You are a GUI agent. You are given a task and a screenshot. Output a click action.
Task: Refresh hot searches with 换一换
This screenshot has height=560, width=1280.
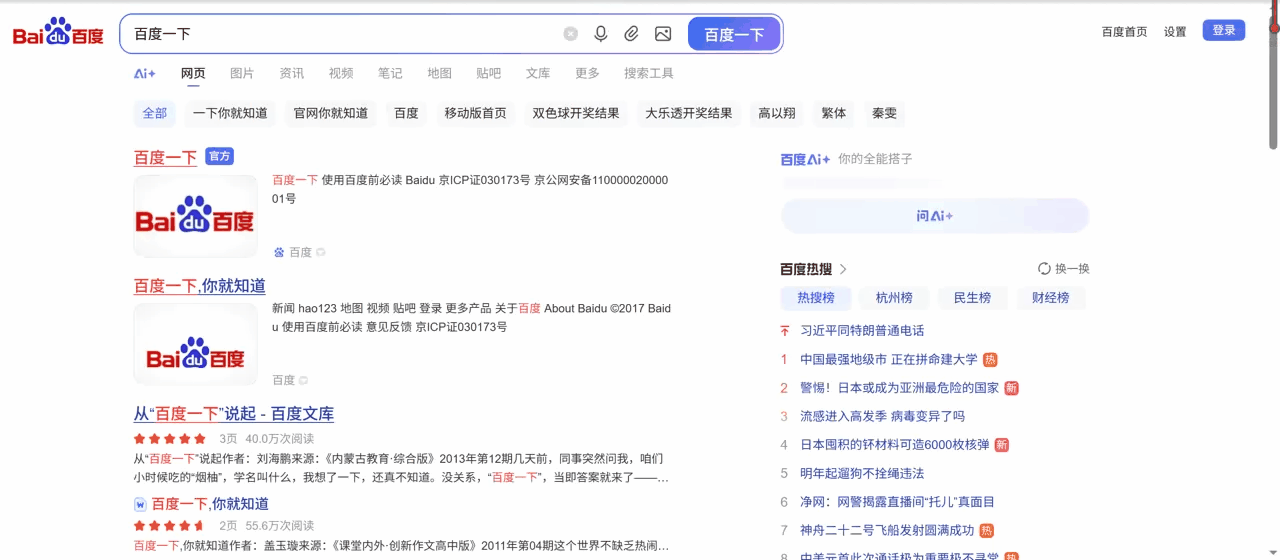[1064, 269]
